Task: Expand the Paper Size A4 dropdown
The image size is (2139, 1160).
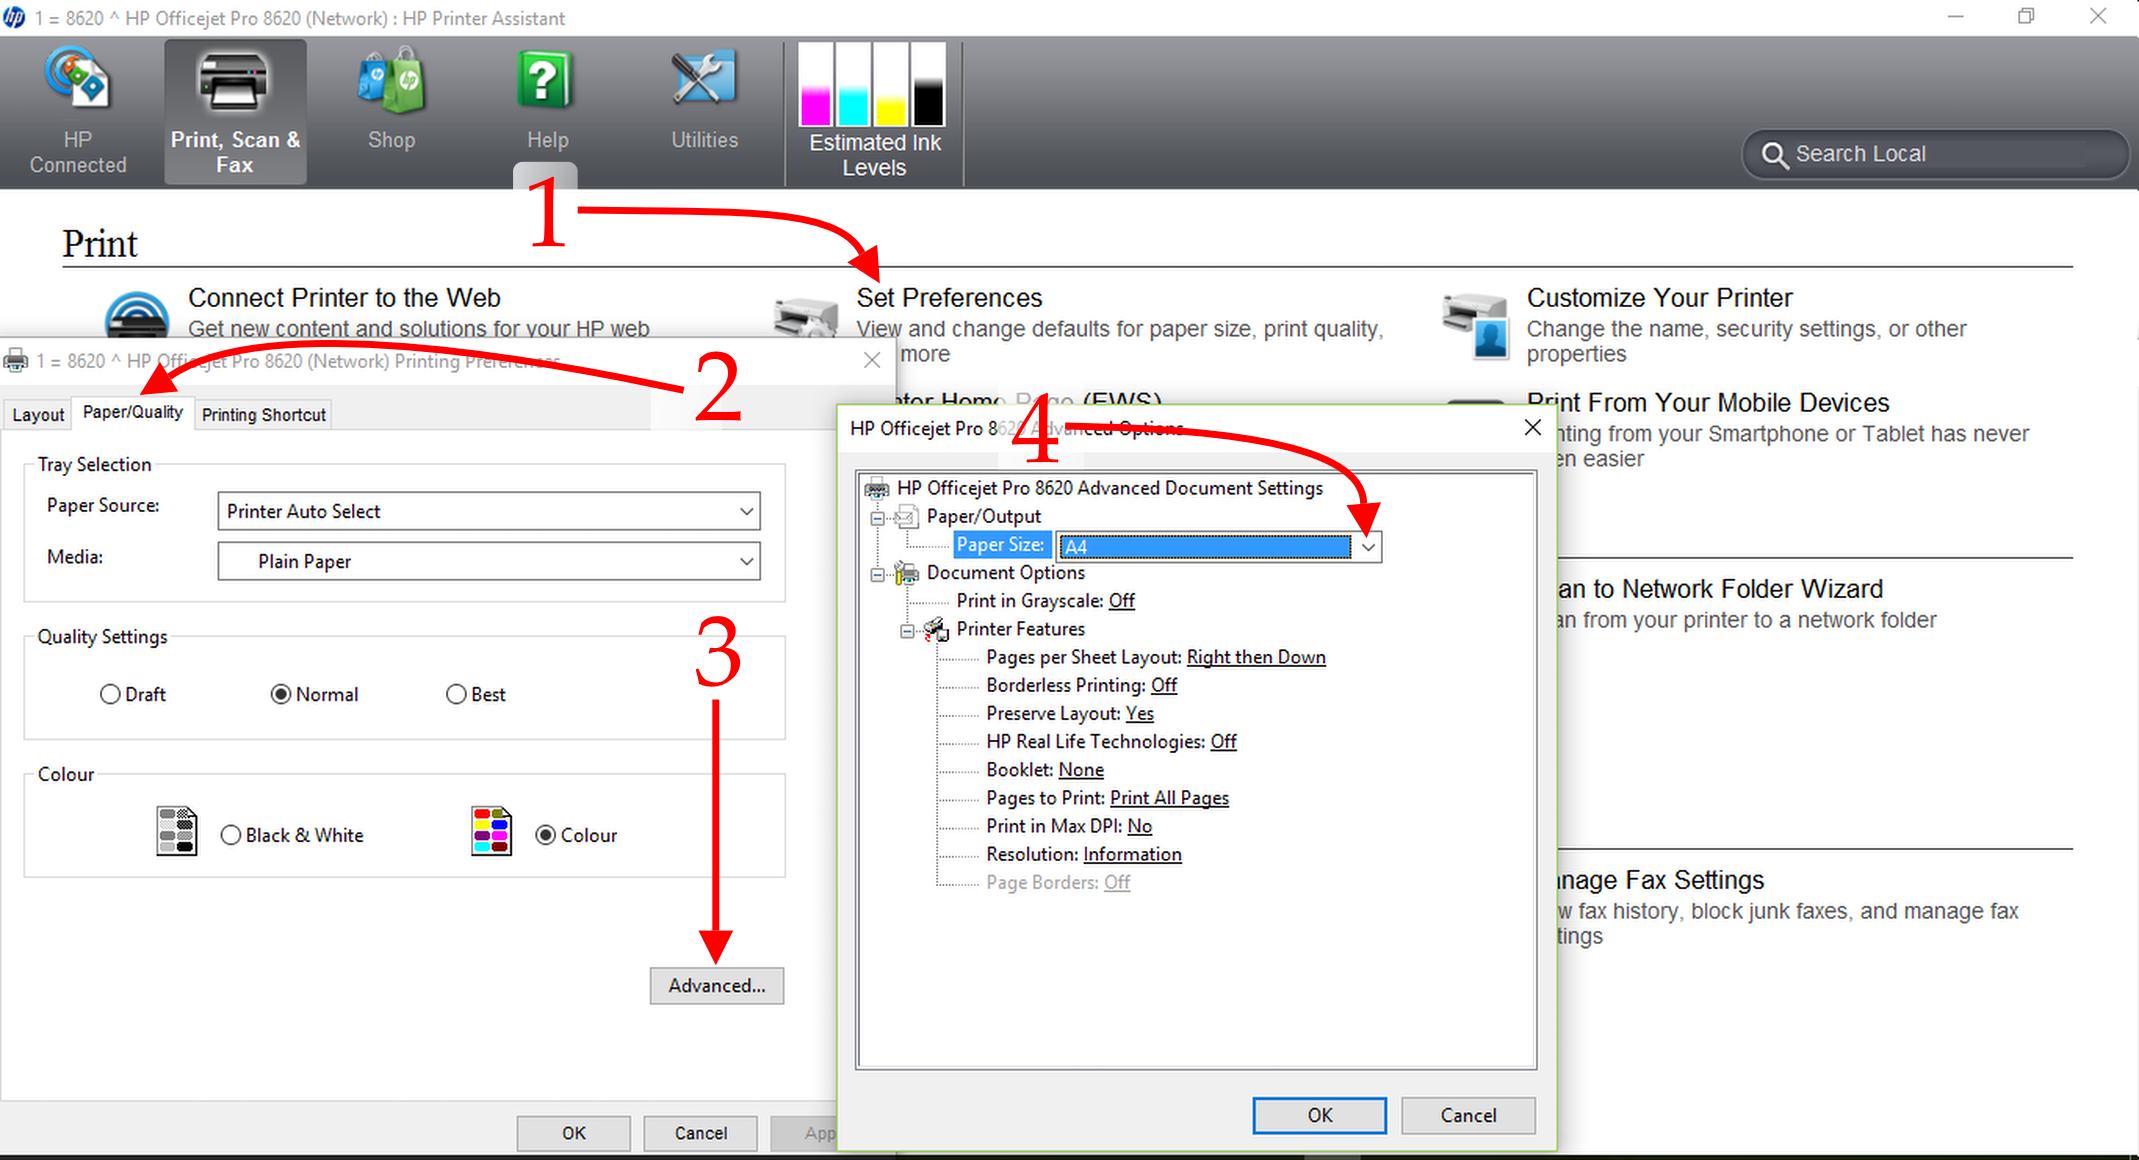Action: [x=1368, y=546]
